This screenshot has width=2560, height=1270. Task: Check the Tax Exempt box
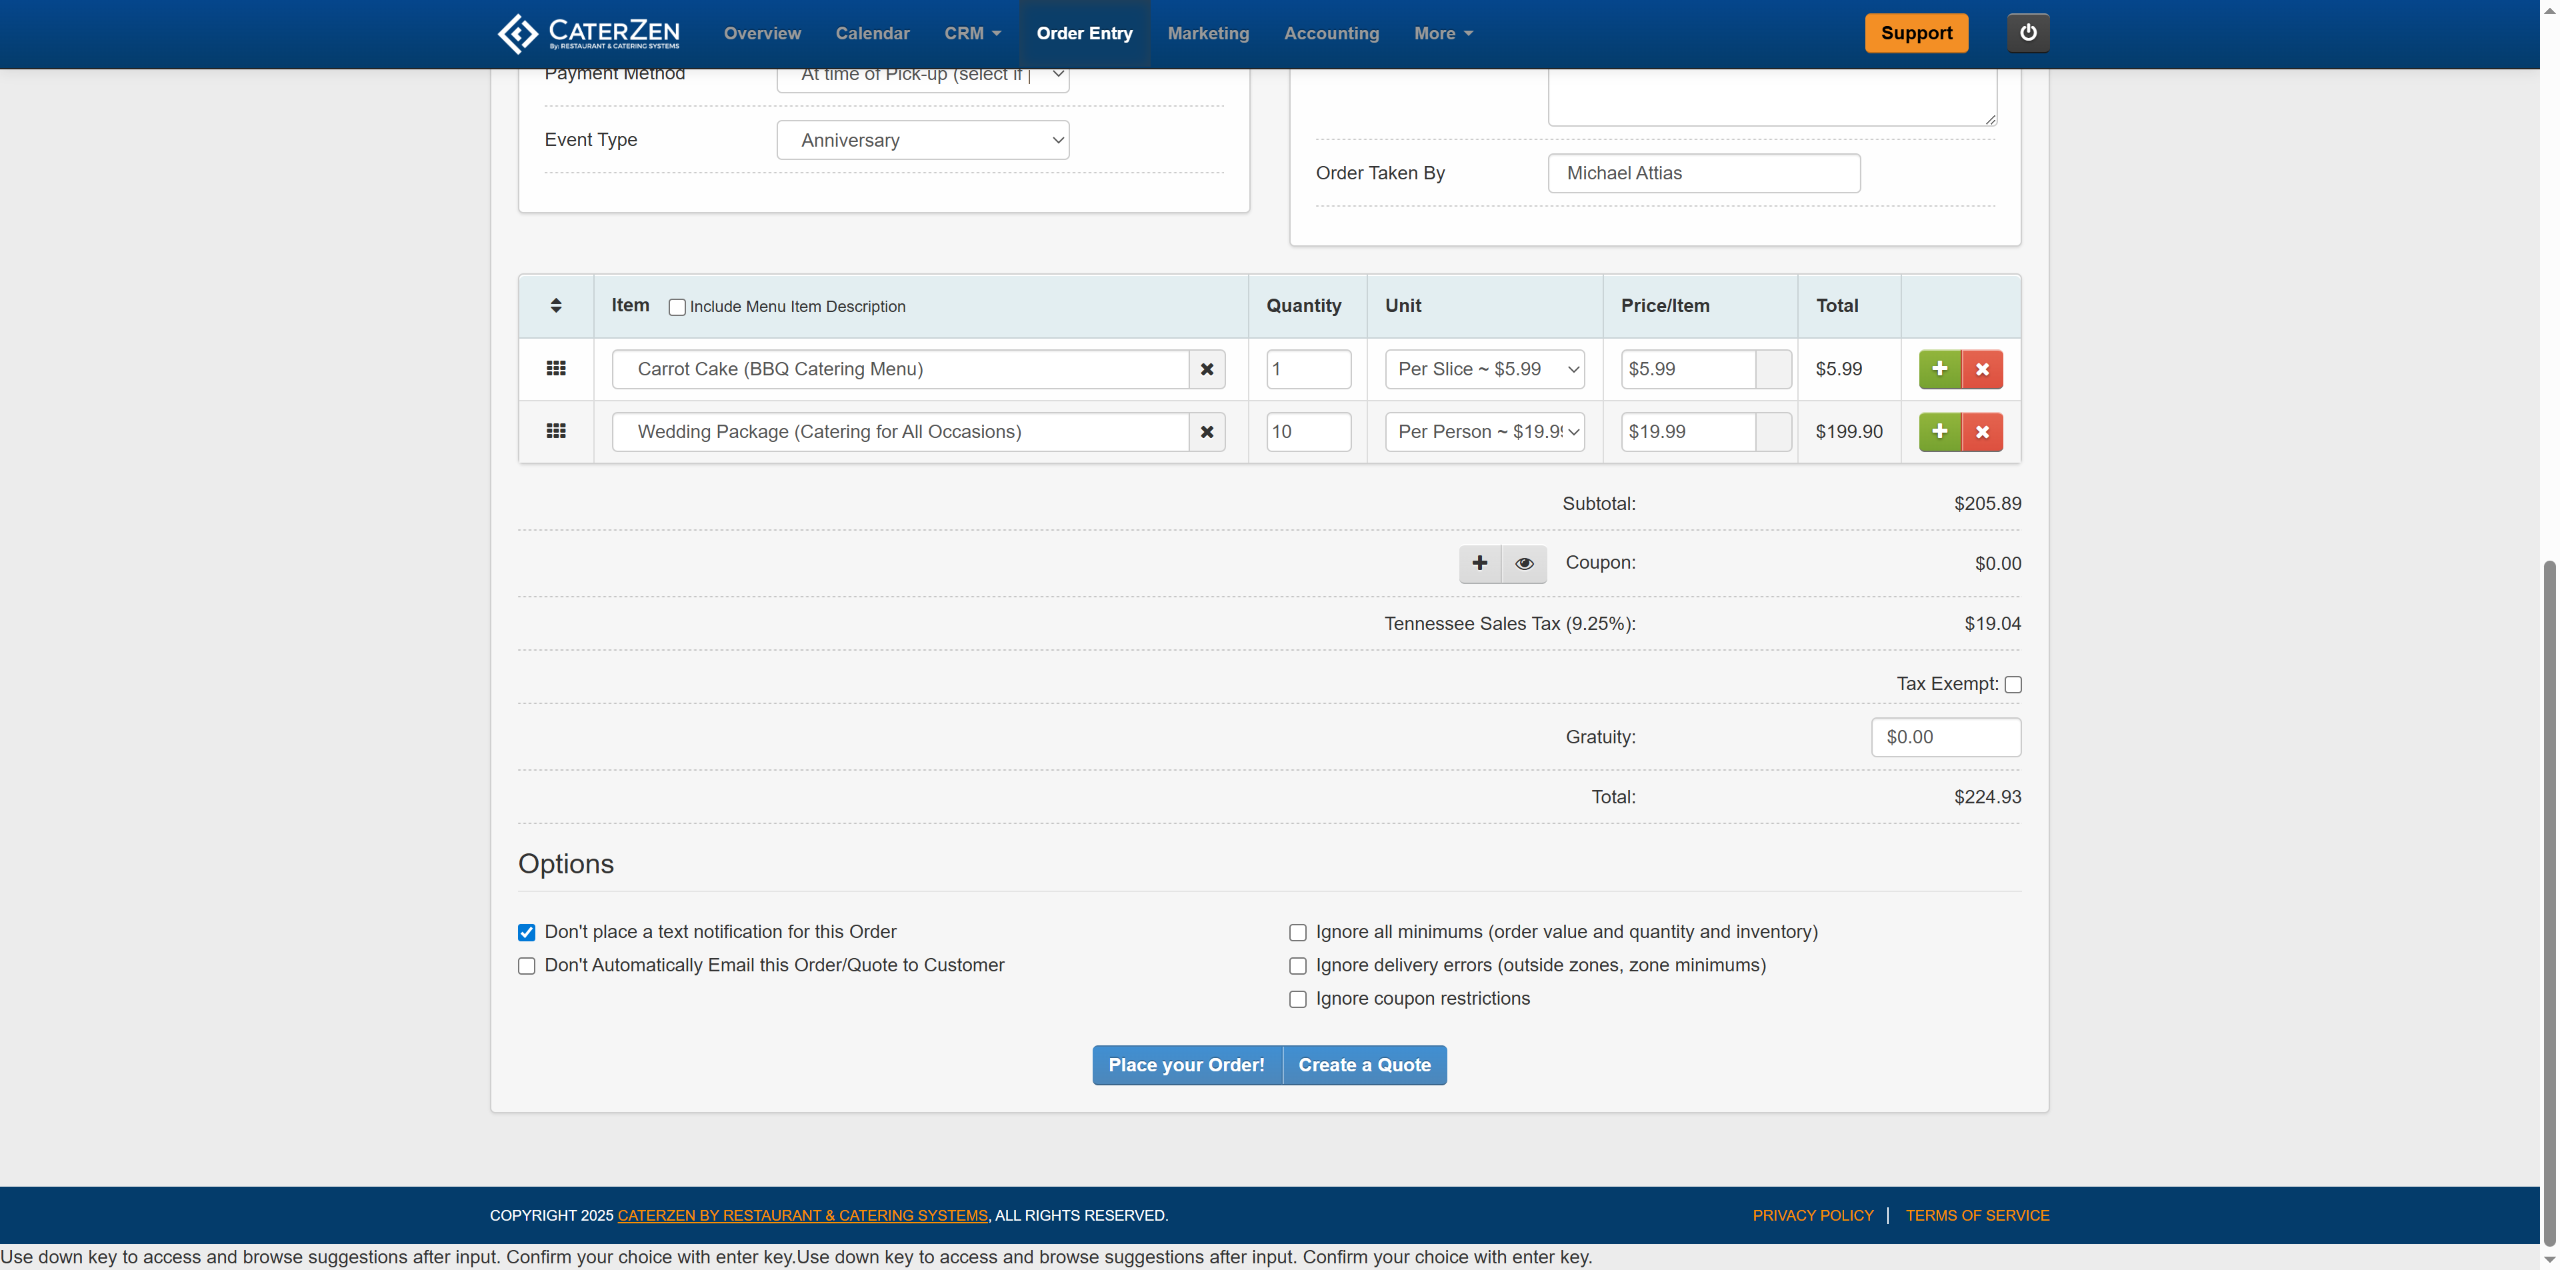click(2013, 685)
